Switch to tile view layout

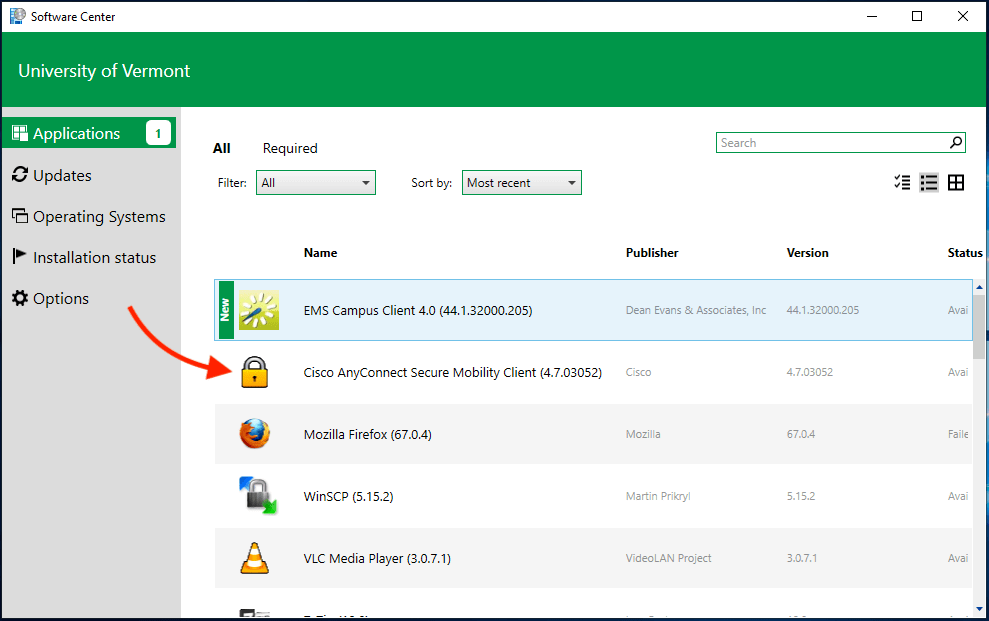tap(957, 182)
